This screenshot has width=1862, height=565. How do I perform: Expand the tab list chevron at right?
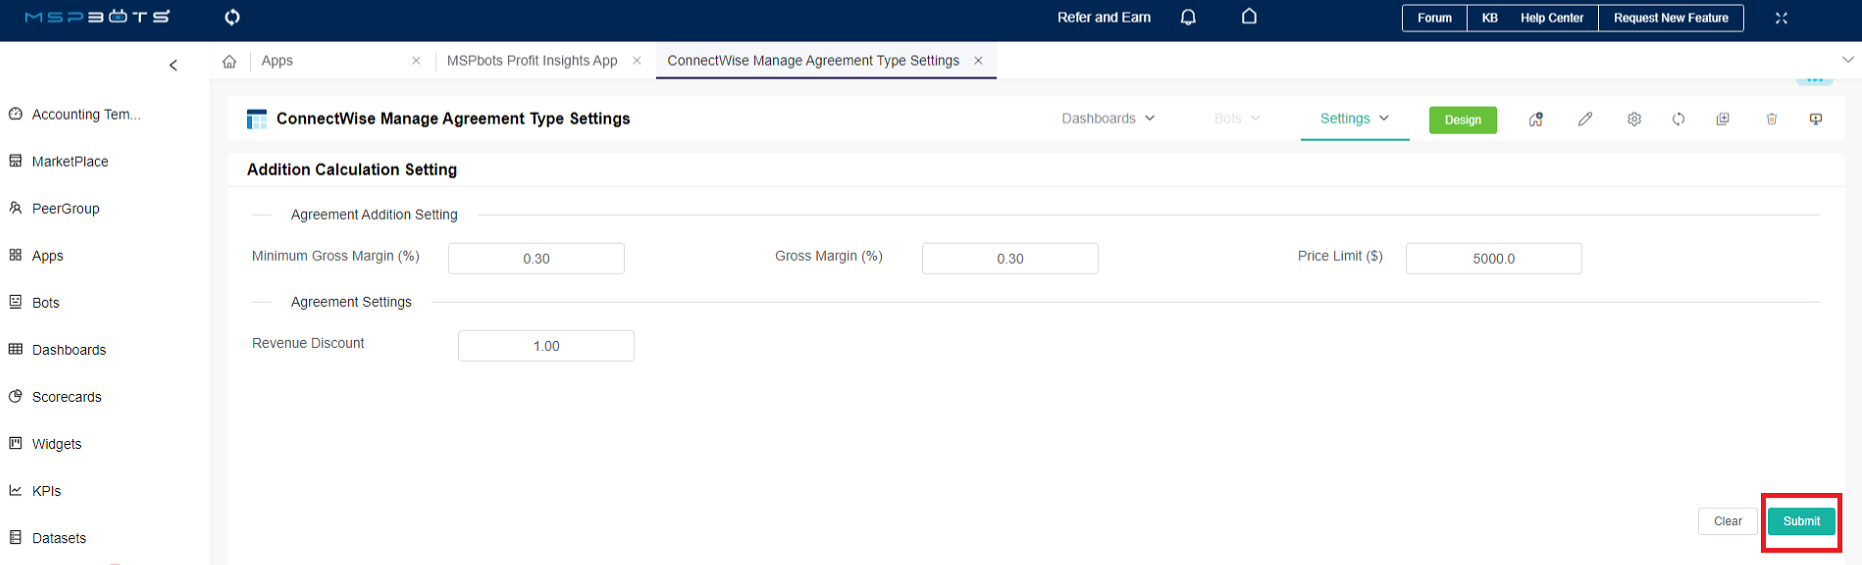pyautogui.click(x=1847, y=60)
